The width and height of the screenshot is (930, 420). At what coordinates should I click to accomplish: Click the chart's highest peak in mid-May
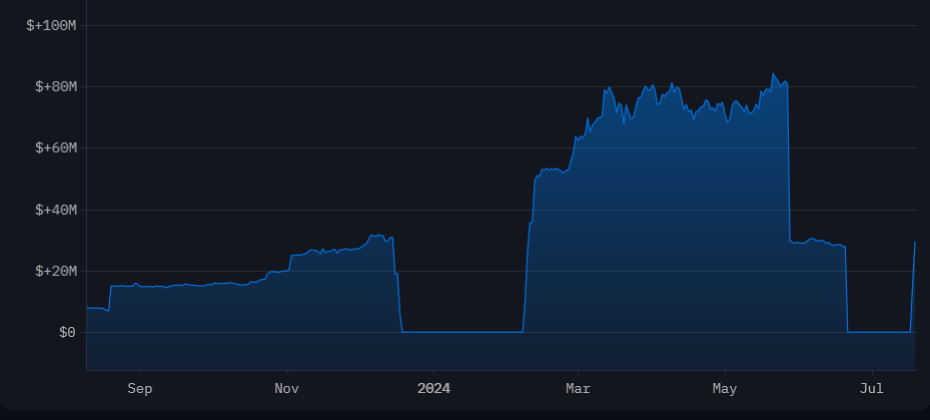tap(773, 74)
